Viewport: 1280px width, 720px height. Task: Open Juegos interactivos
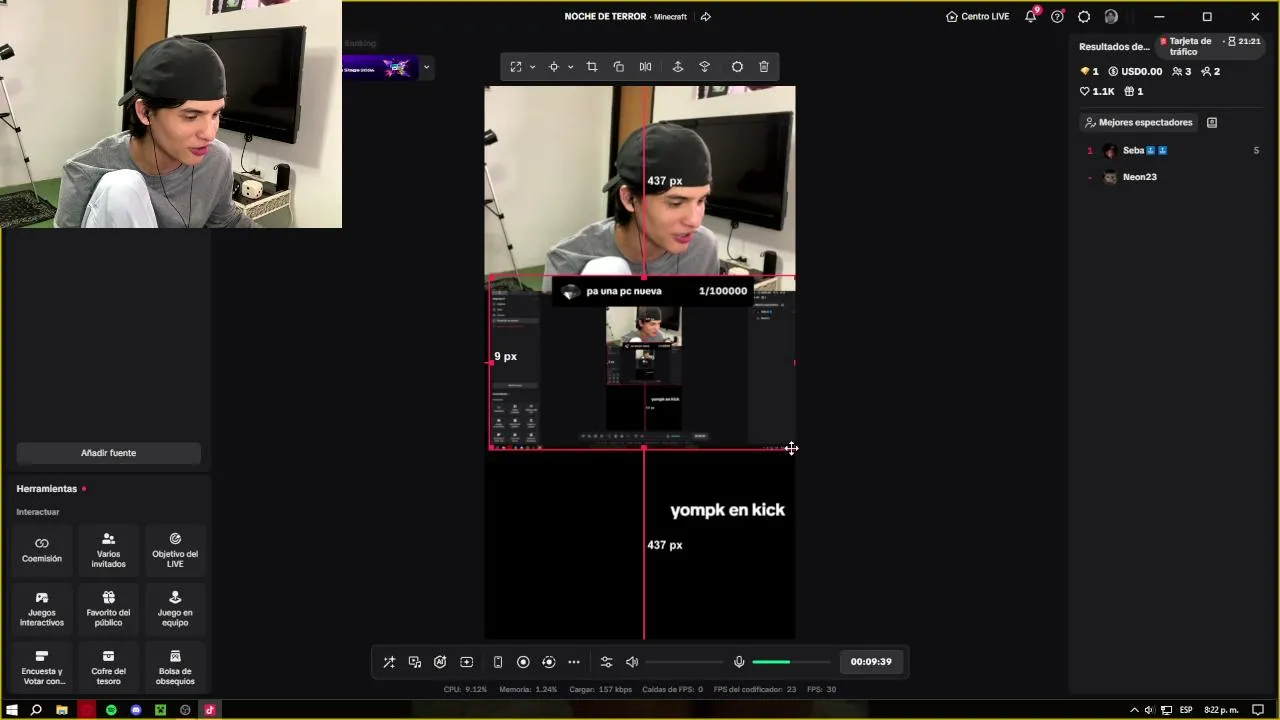coord(42,608)
